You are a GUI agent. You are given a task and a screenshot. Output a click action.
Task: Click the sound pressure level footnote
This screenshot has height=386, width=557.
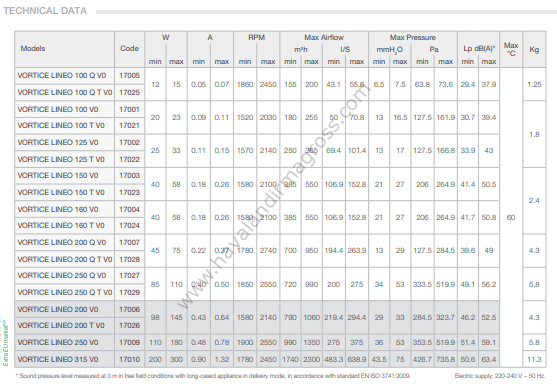pyautogui.click(x=213, y=376)
